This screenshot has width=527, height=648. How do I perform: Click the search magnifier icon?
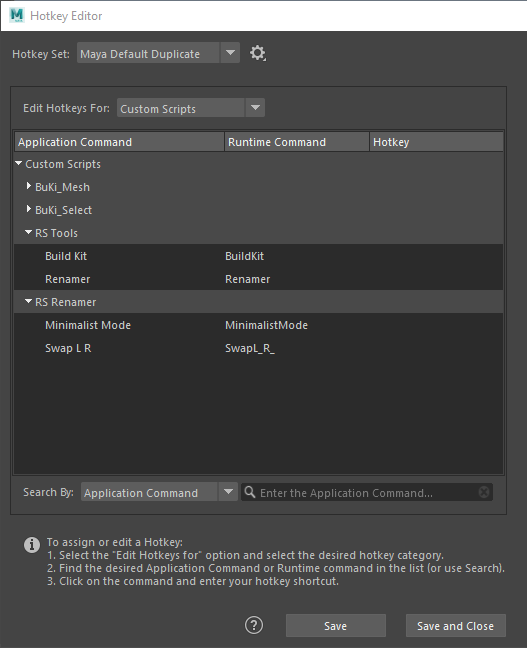[x=250, y=492]
